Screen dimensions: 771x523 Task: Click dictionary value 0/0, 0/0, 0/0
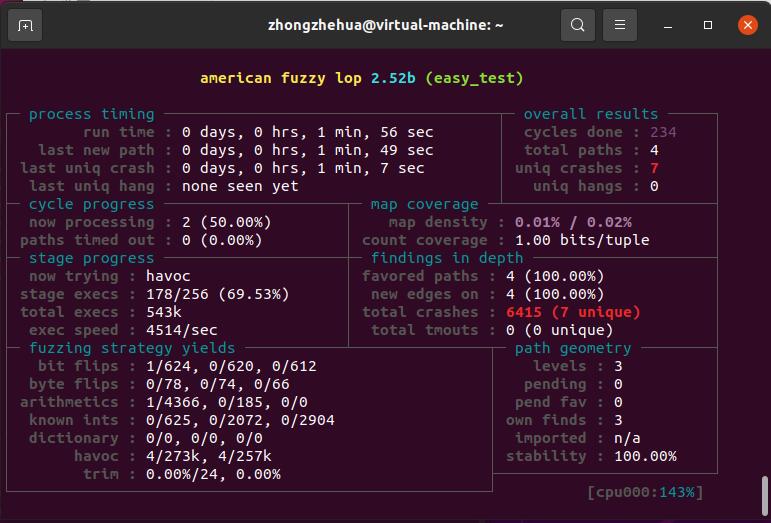pyautogui.click(x=204, y=438)
